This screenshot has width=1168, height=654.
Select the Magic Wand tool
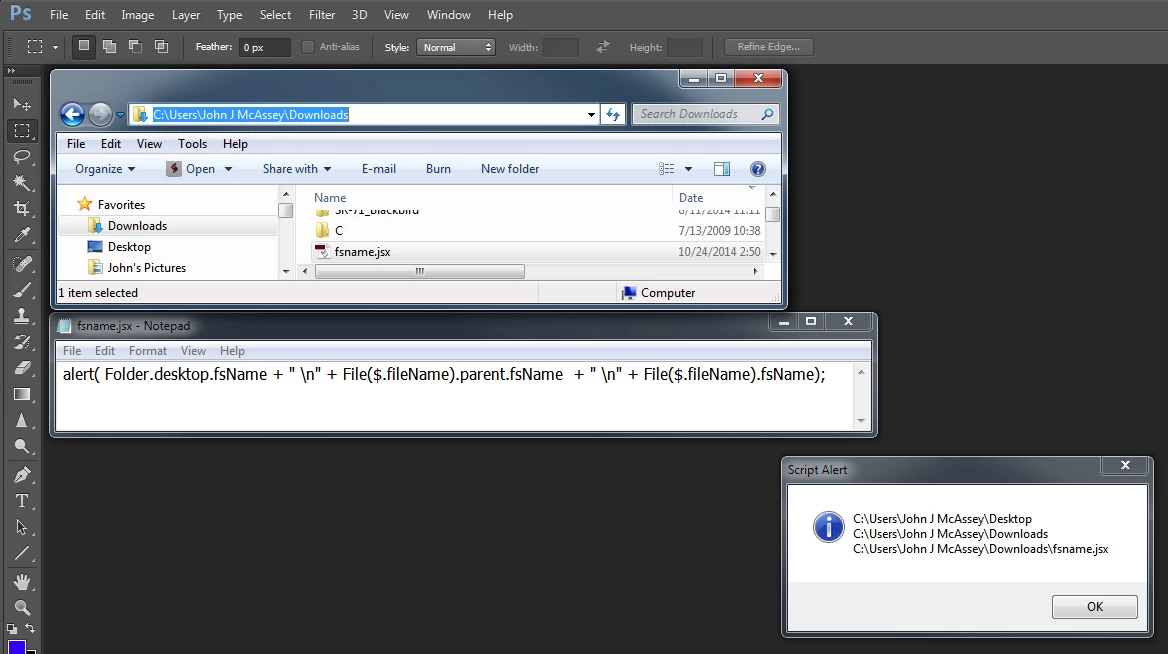click(x=22, y=182)
